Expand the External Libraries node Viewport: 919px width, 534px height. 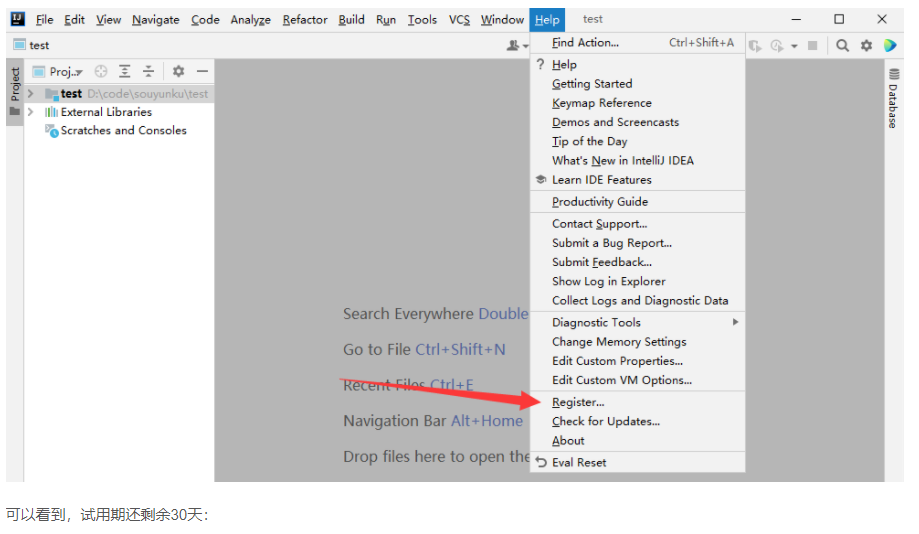pyautogui.click(x=31, y=112)
